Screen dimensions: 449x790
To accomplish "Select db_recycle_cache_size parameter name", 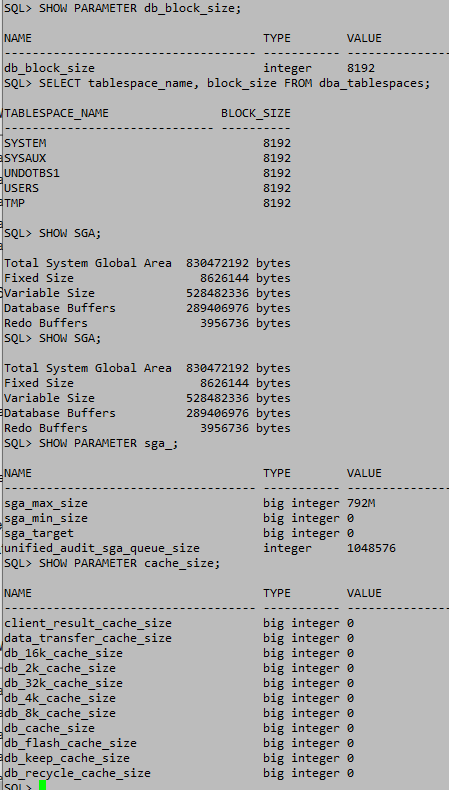I will tap(77, 773).
